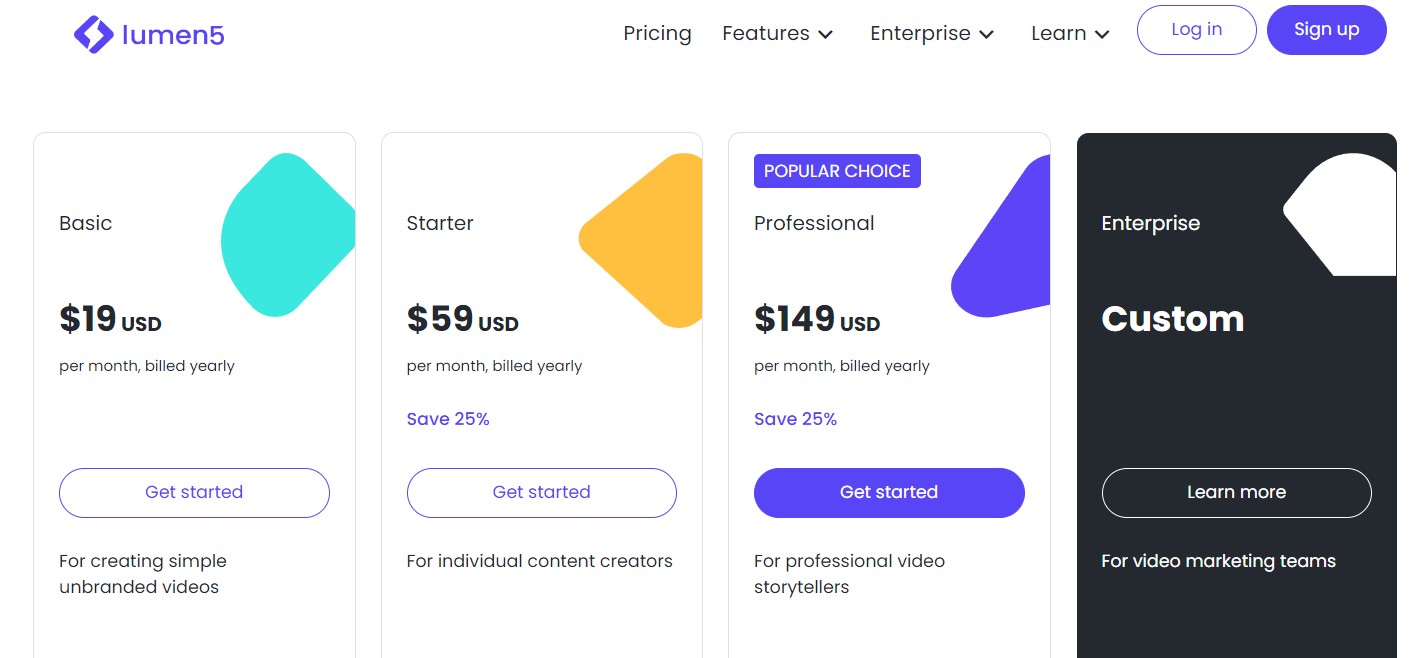Expand the Learn dropdown menu
The width and height of the screenshot is (1428, 658).
point(1070,33)
